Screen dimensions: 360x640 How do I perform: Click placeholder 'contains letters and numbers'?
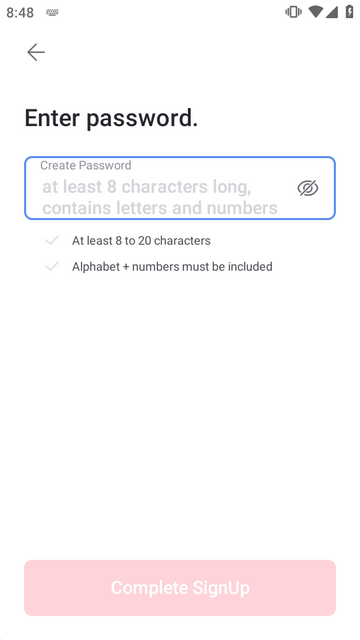click(x=160, y=208)
